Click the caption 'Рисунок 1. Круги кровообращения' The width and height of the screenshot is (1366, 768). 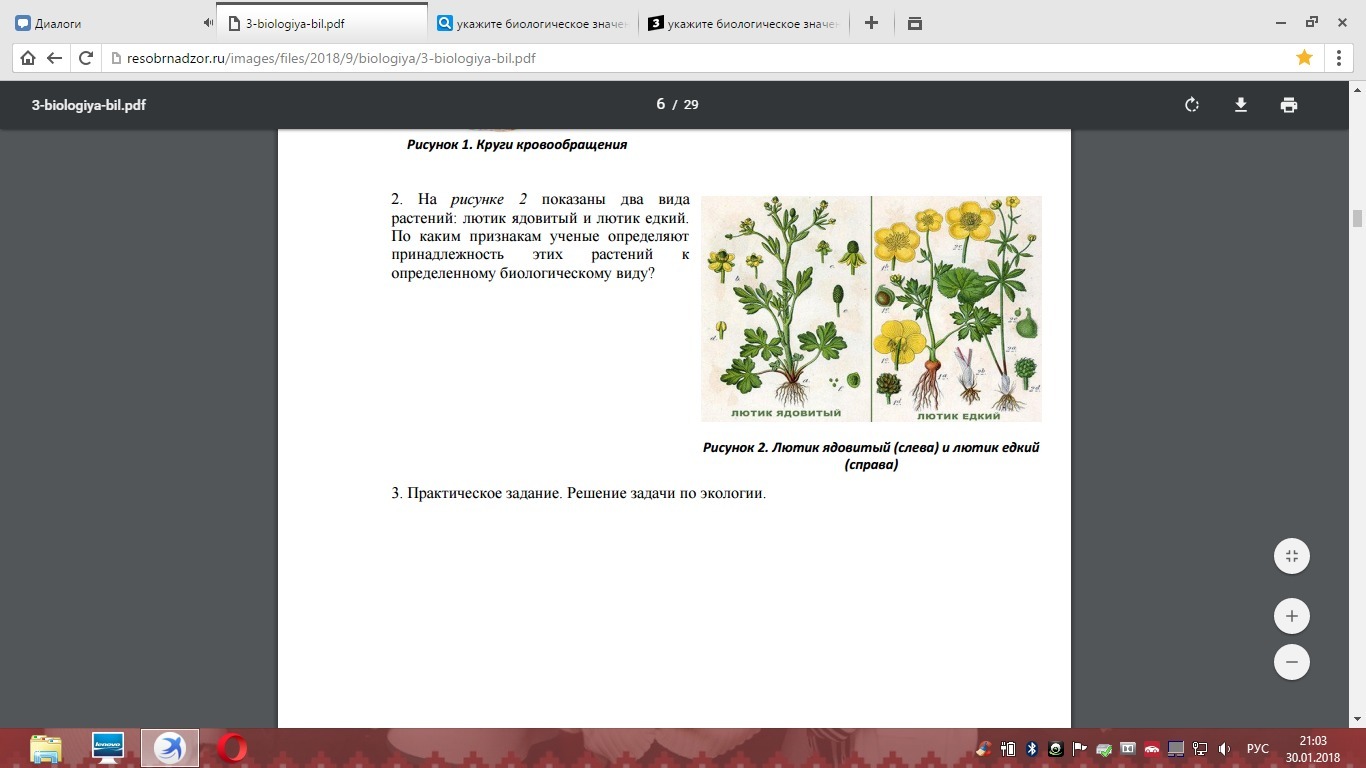coord(517,145)
